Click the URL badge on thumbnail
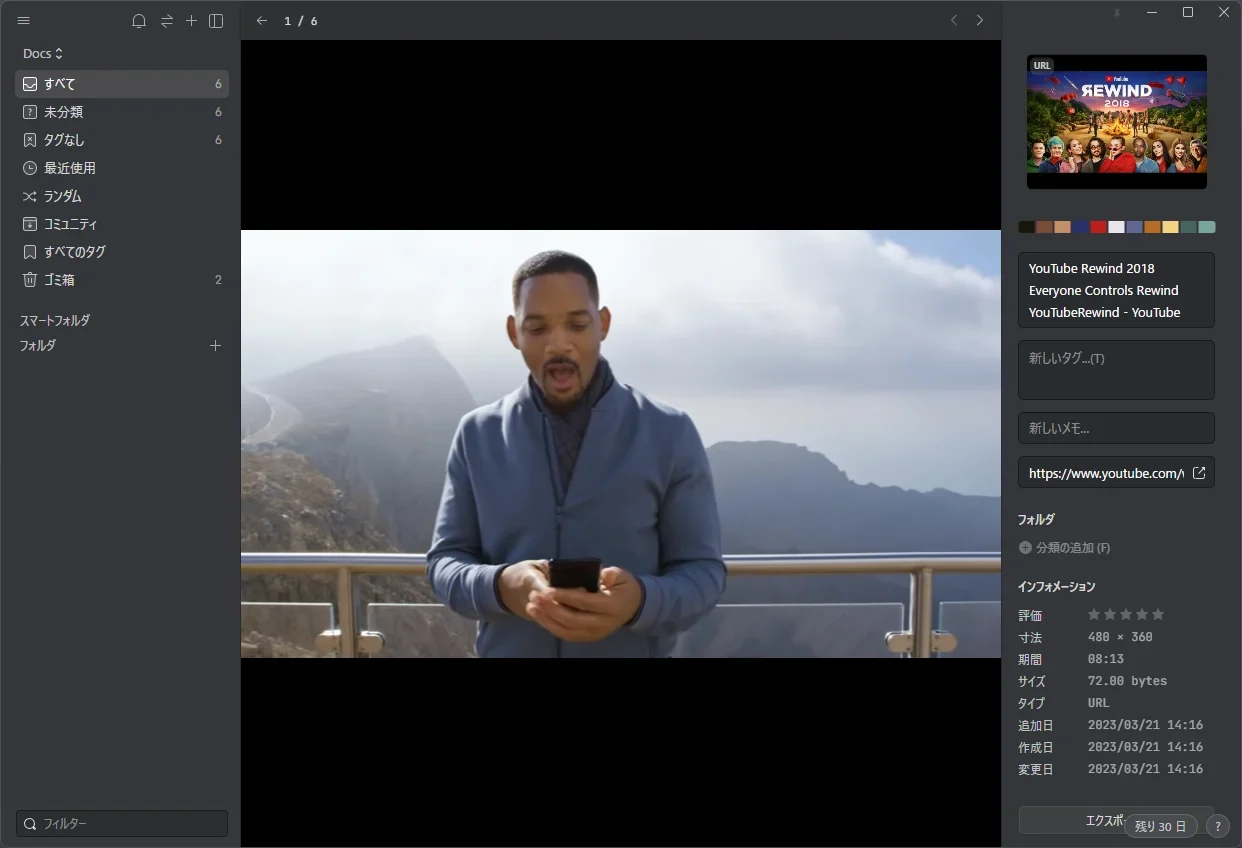 [x=1042, y=66]
